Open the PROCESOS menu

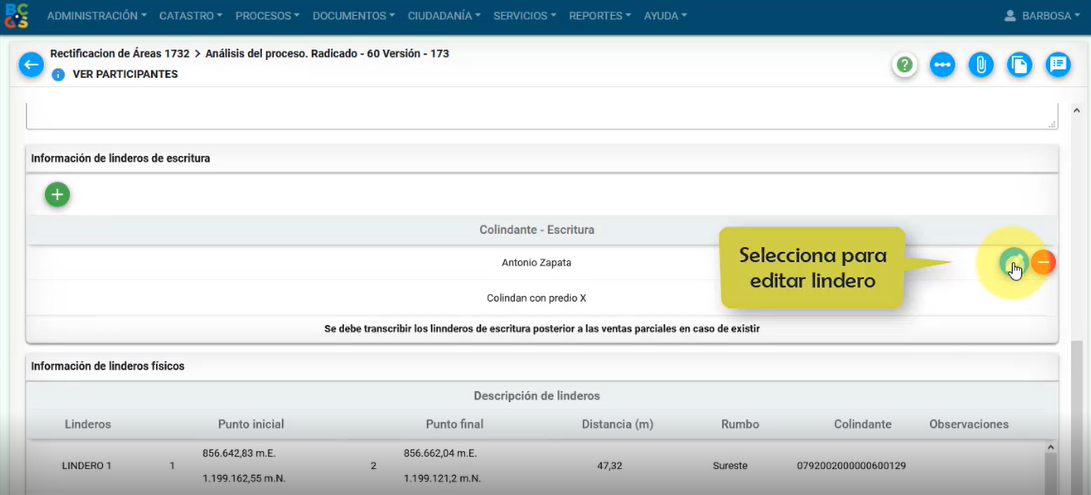click(267, 16)
